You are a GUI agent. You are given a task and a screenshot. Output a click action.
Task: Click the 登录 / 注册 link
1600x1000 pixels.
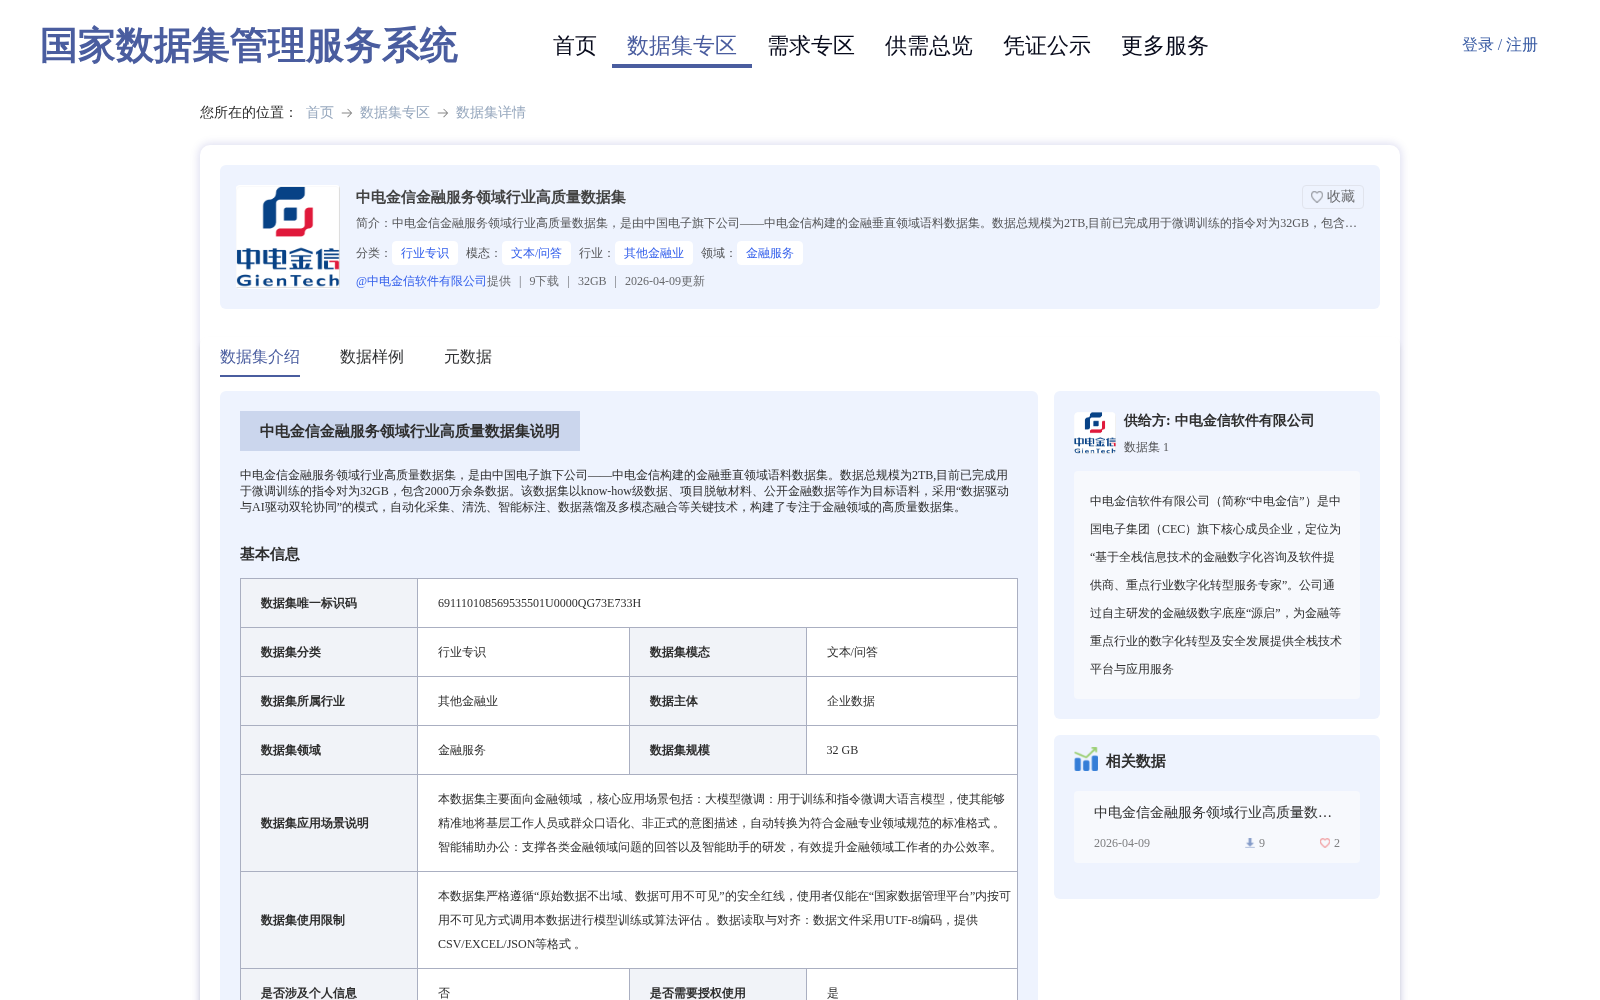[x=1499, y=45]
